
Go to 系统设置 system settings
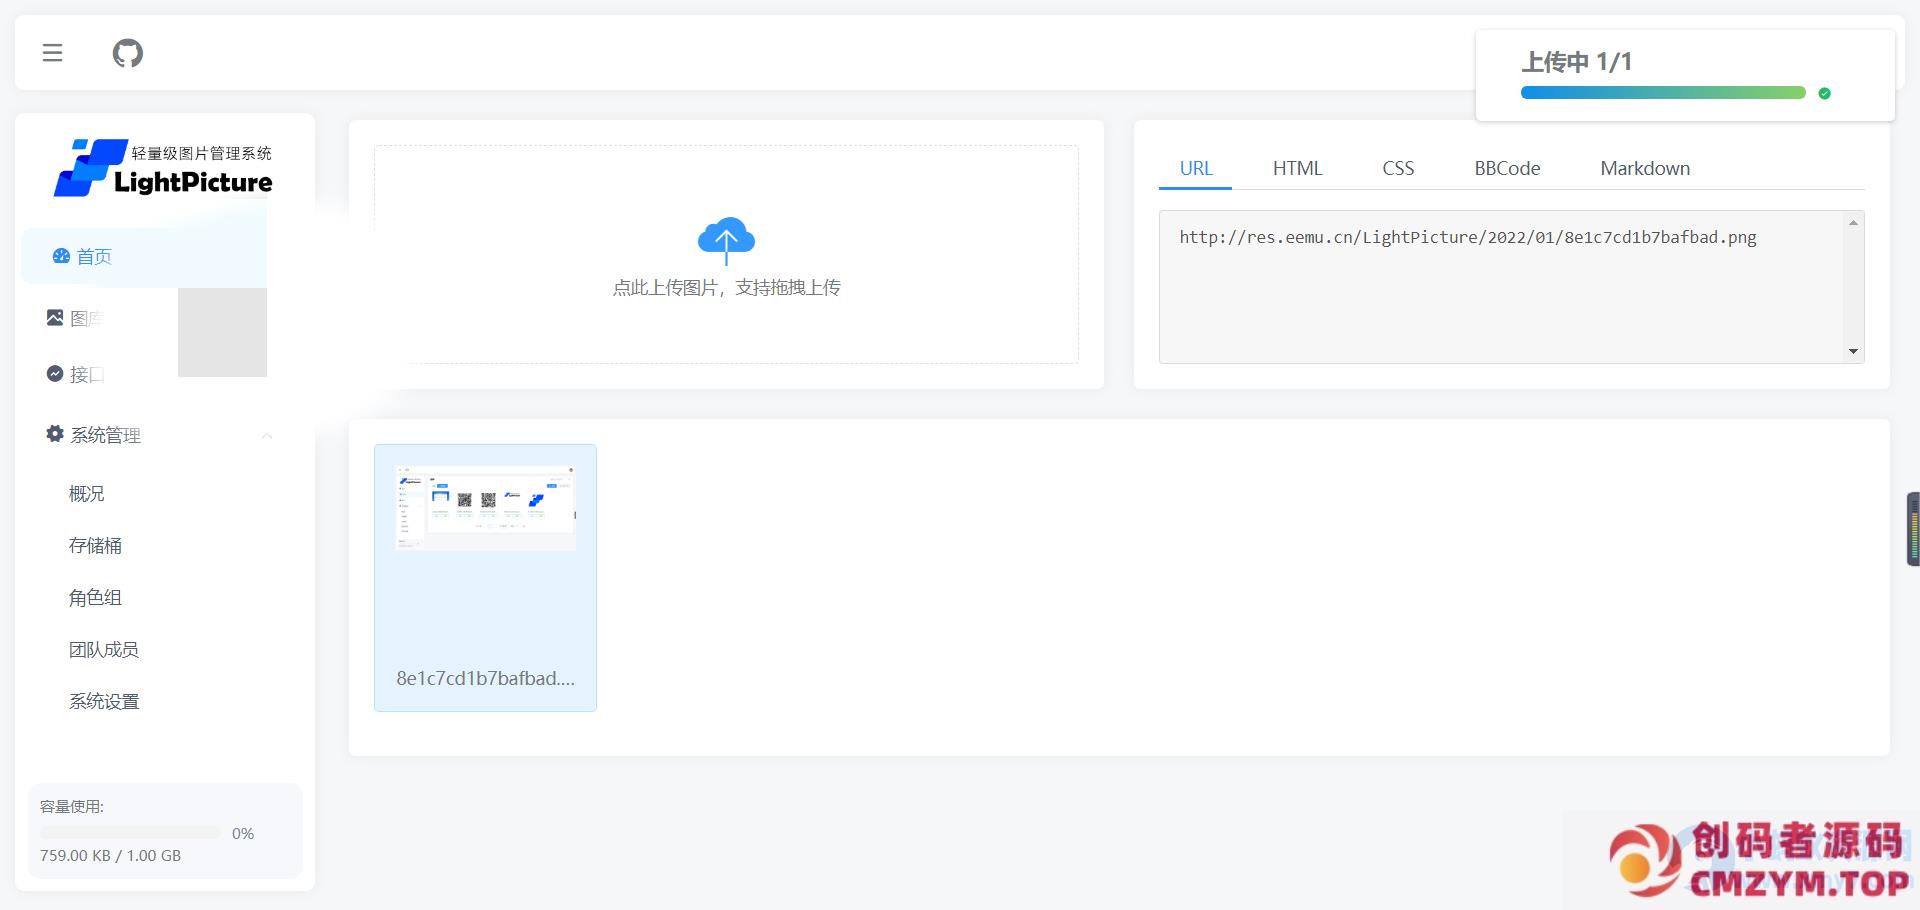(x=103, y=702)
